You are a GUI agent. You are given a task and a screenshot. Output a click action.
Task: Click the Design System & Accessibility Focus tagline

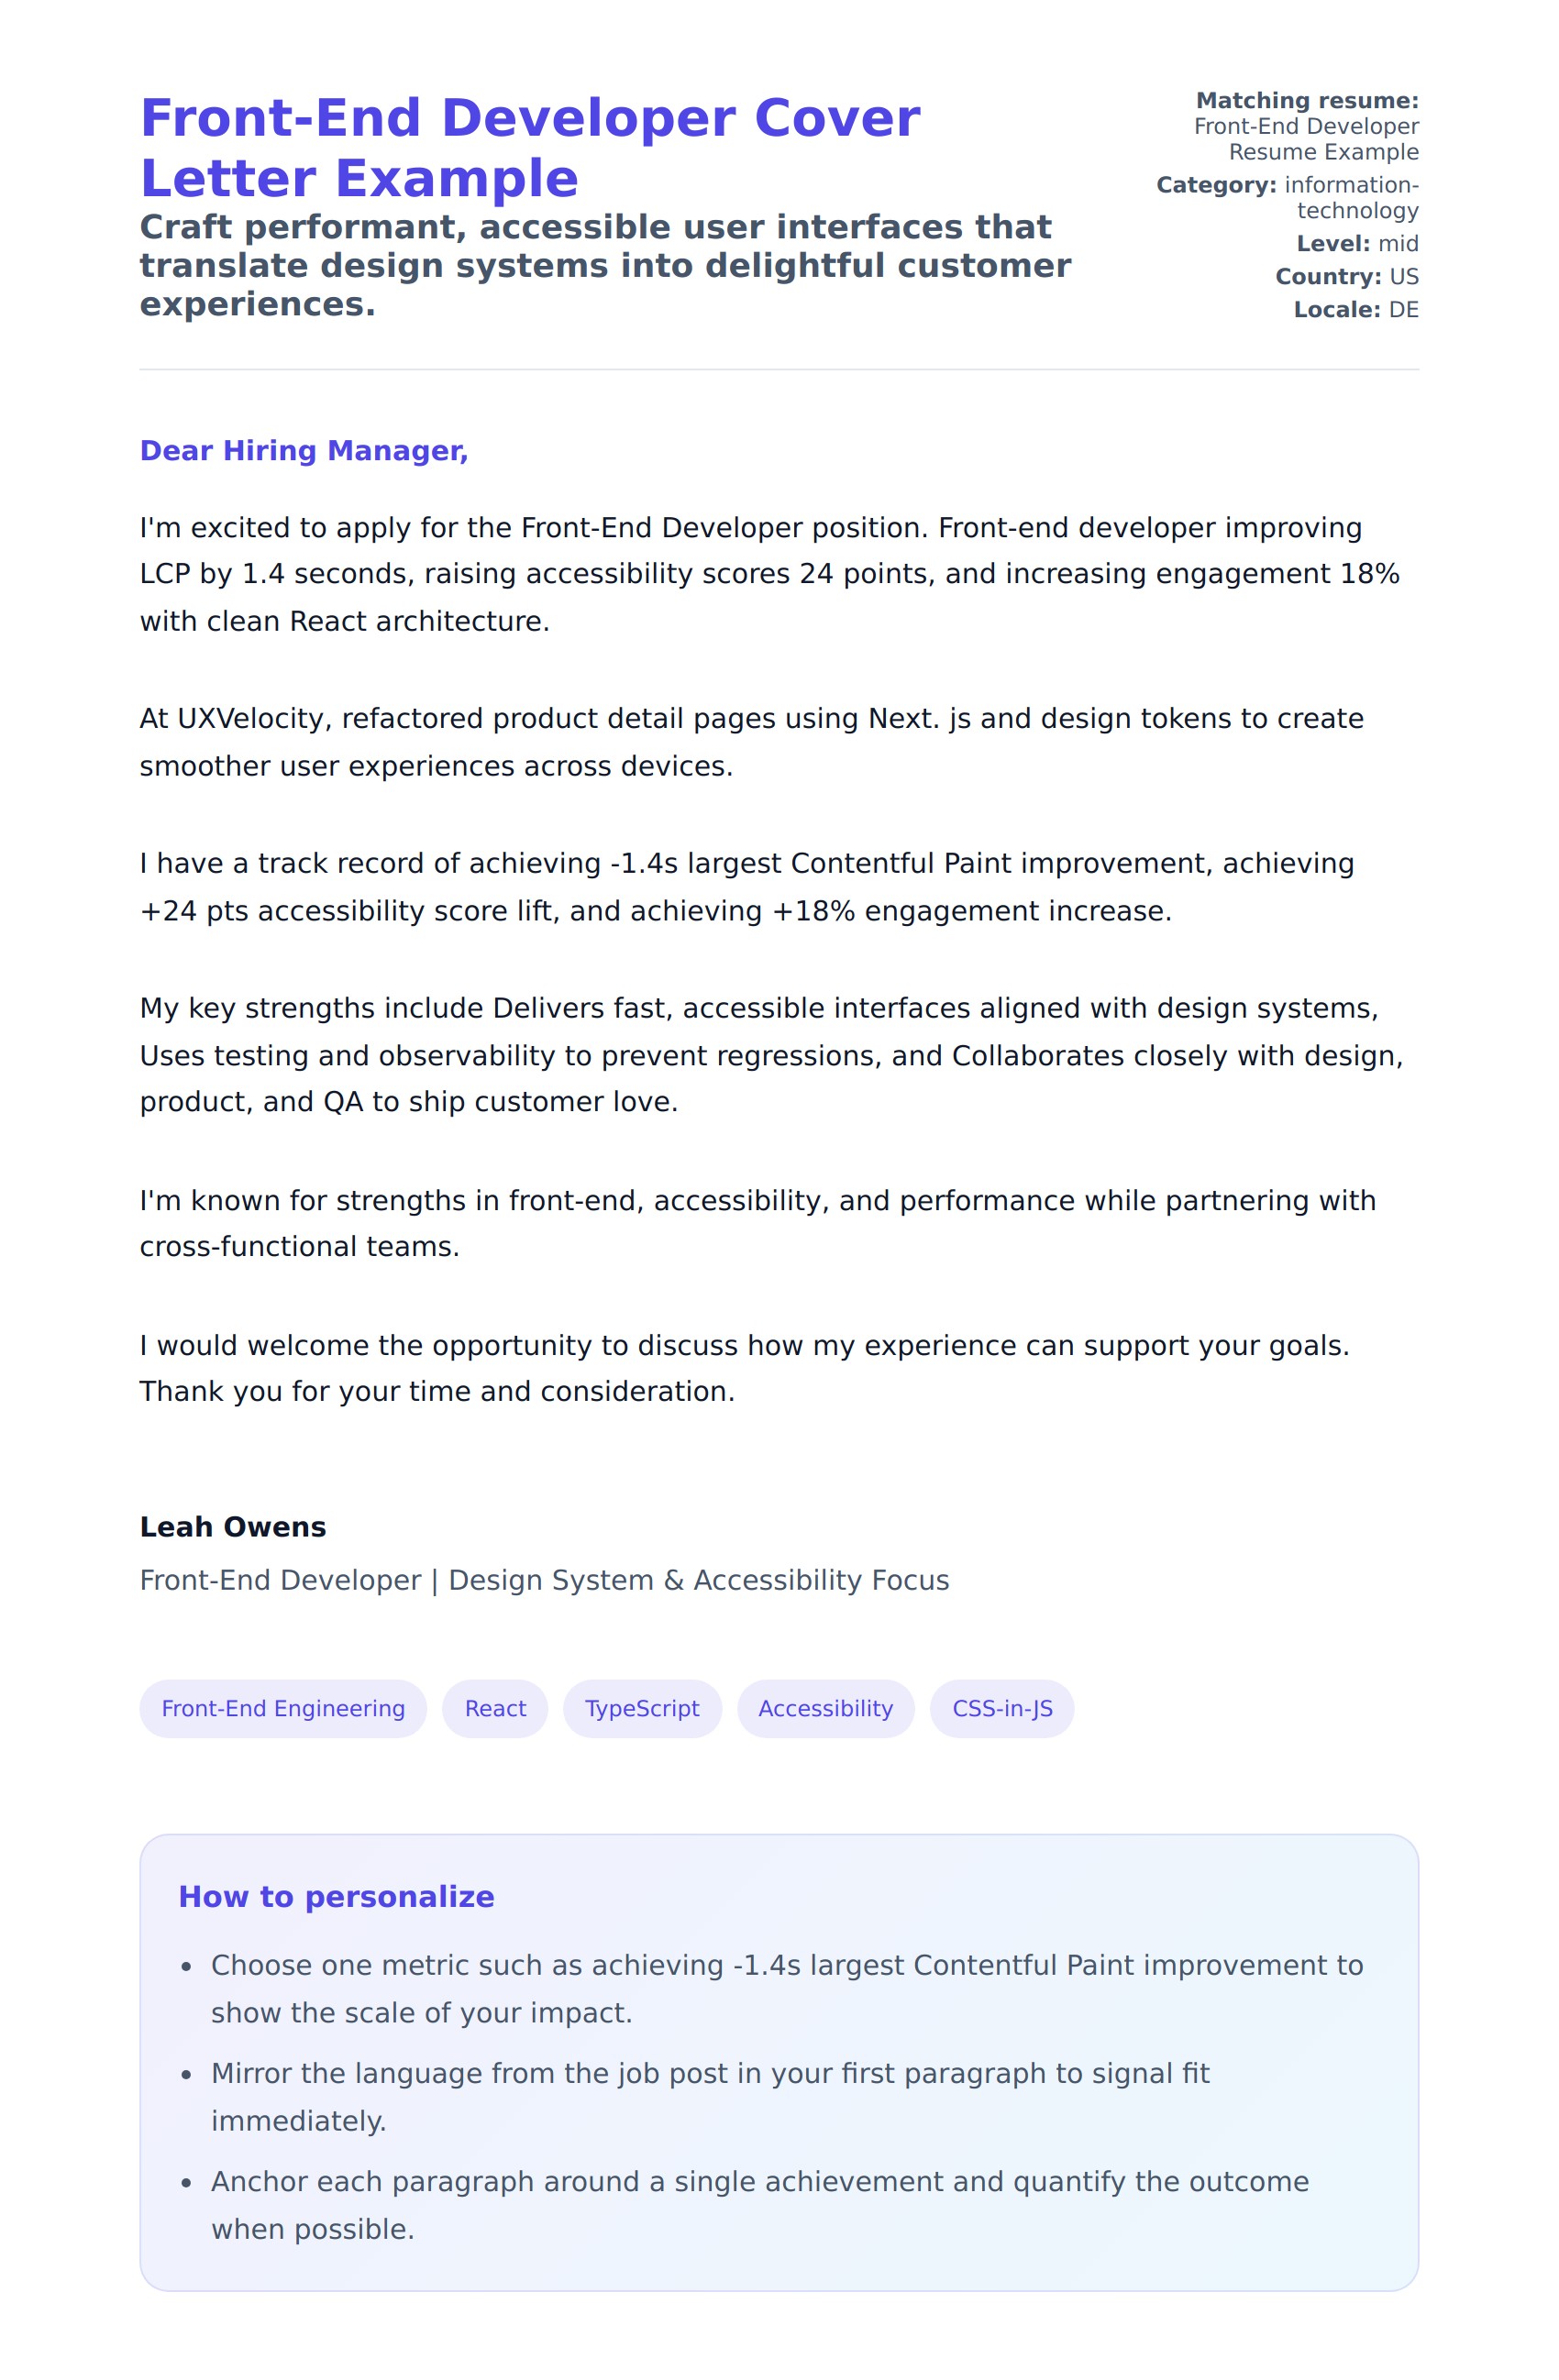tap(544, 1579)
